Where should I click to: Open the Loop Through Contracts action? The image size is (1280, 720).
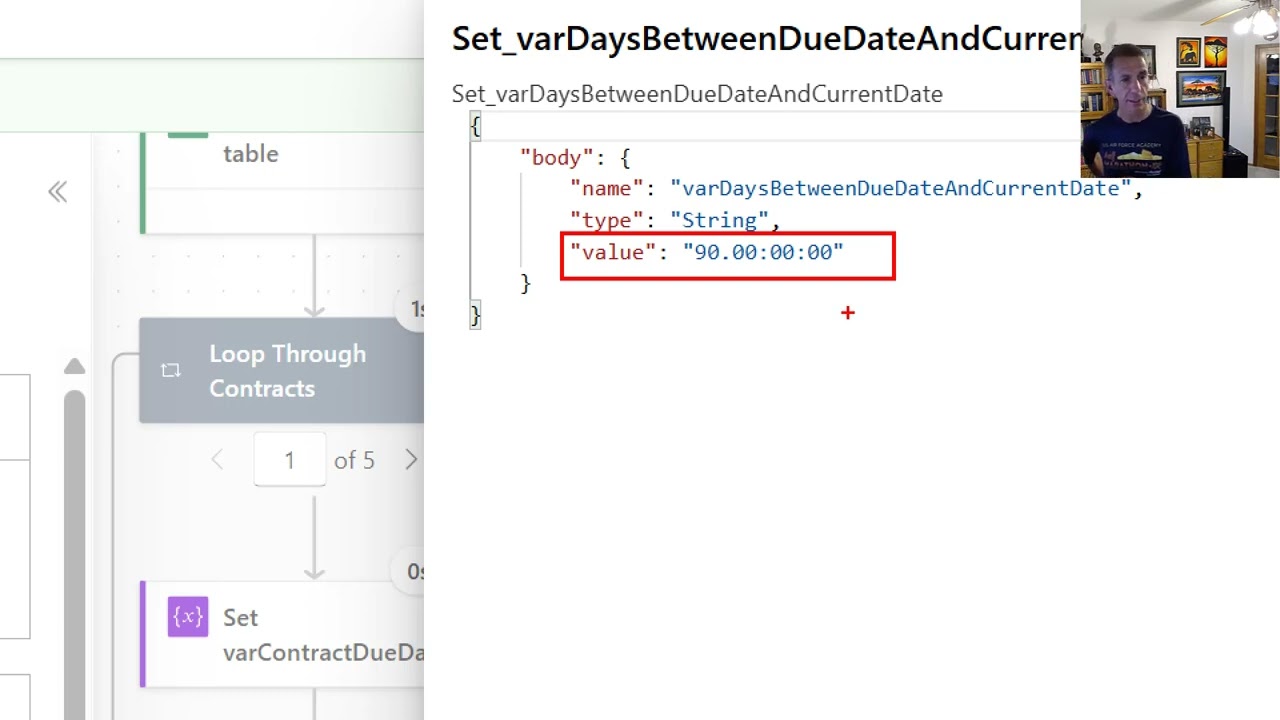point(282,371)
